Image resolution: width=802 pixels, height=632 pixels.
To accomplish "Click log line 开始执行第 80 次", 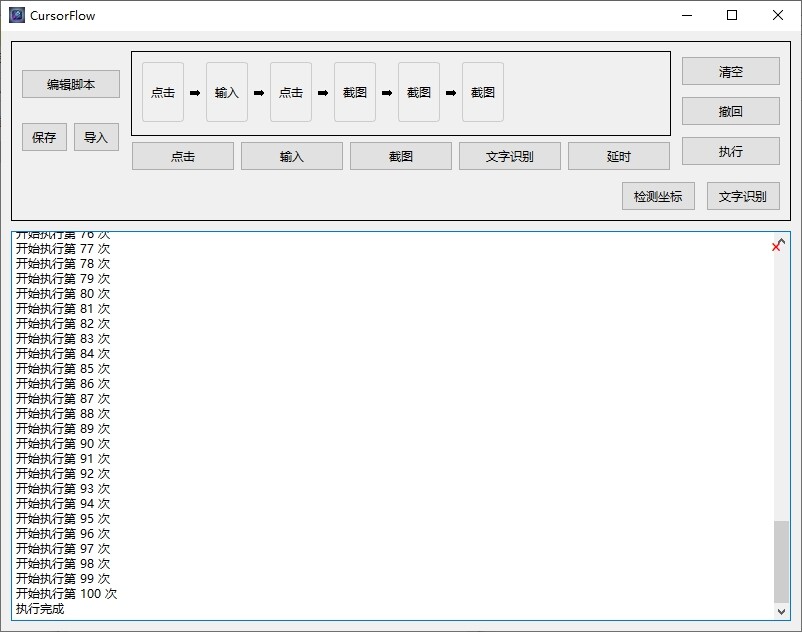I will [63, 294].
